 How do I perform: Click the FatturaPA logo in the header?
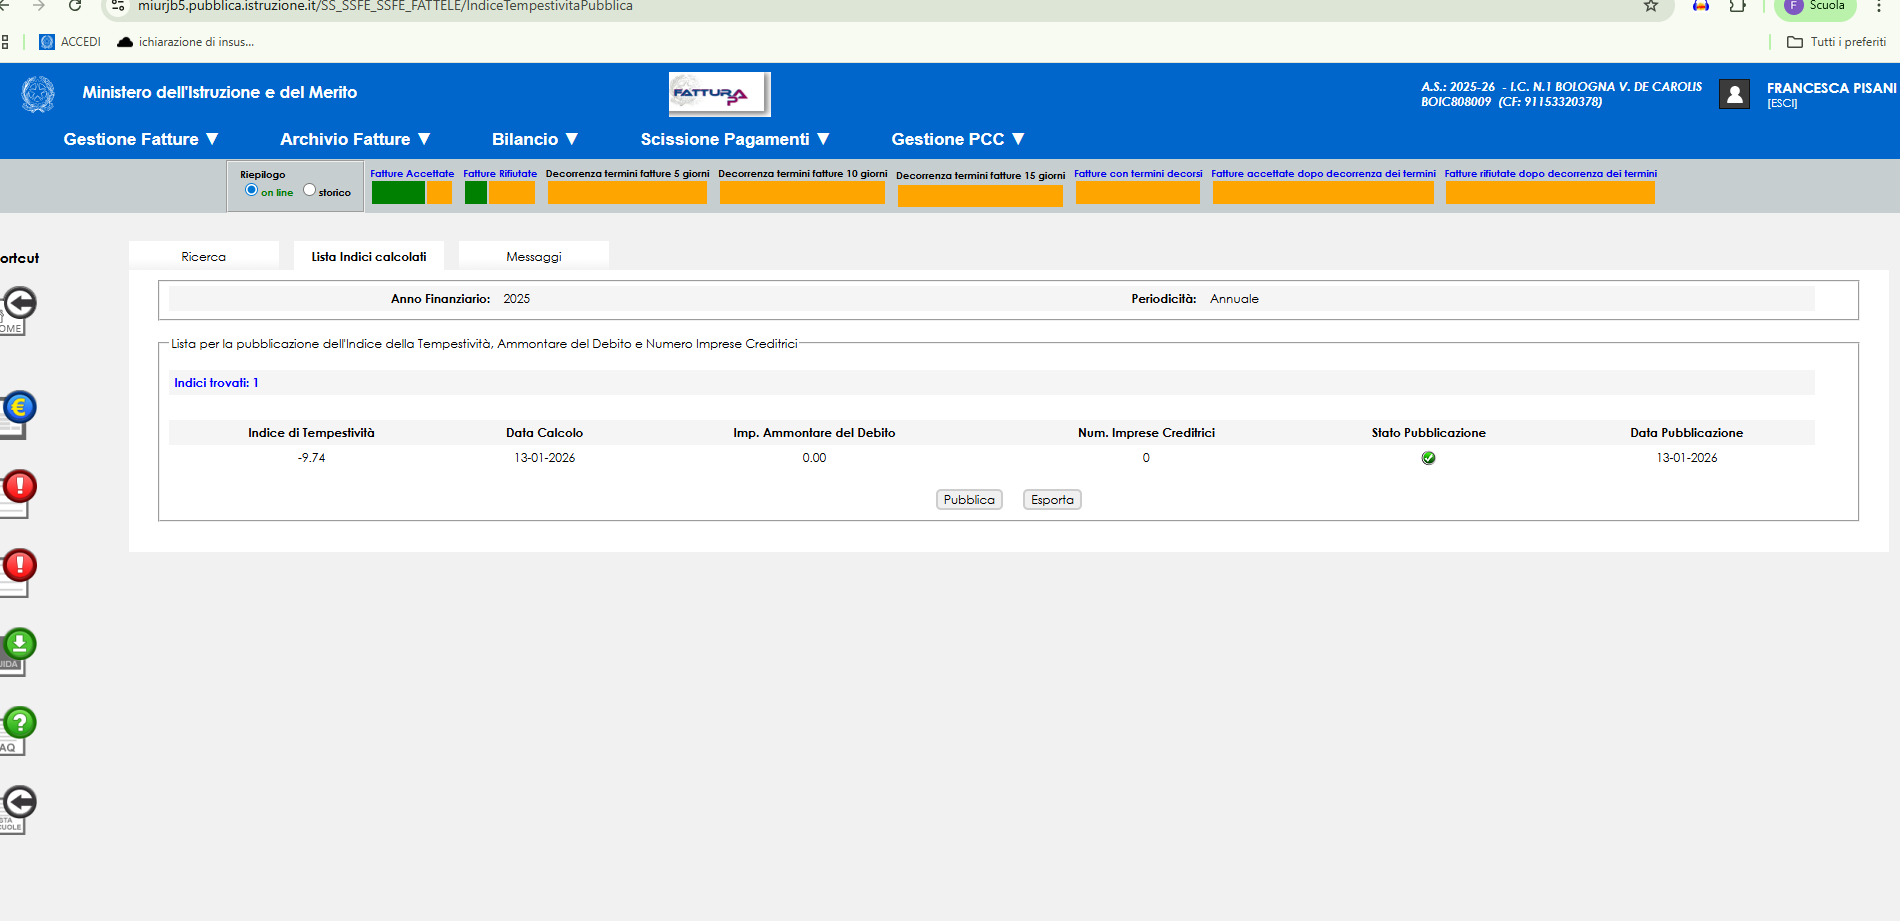[x=718, y=94]
